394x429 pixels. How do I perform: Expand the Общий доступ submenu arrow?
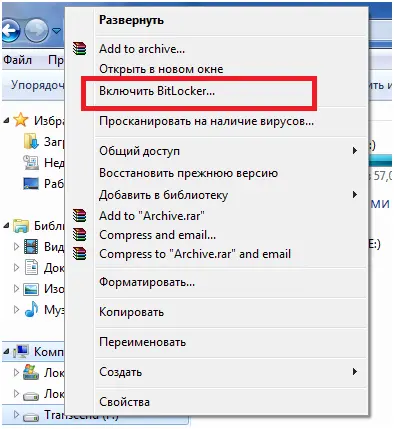coord(355,151)
